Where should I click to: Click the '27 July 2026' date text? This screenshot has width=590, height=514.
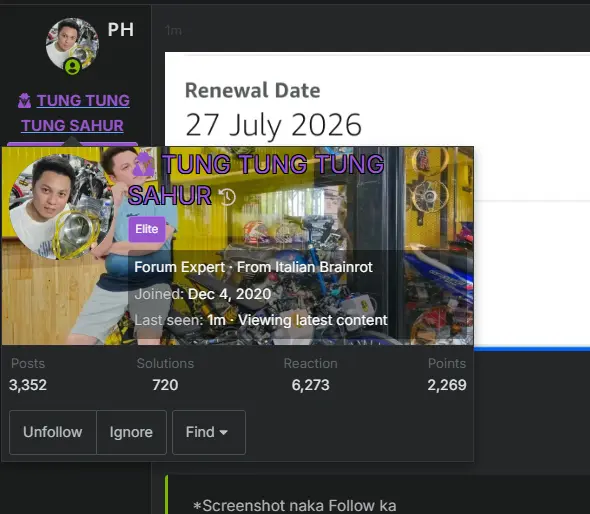[274, 125]
